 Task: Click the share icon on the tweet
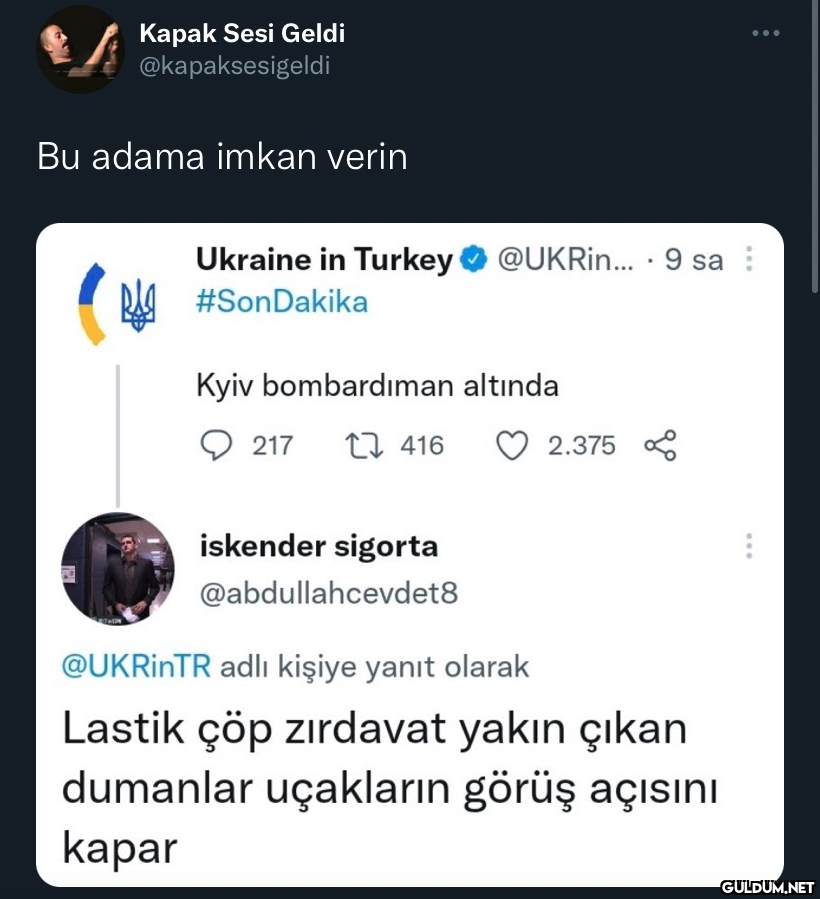tap(661, 445)
